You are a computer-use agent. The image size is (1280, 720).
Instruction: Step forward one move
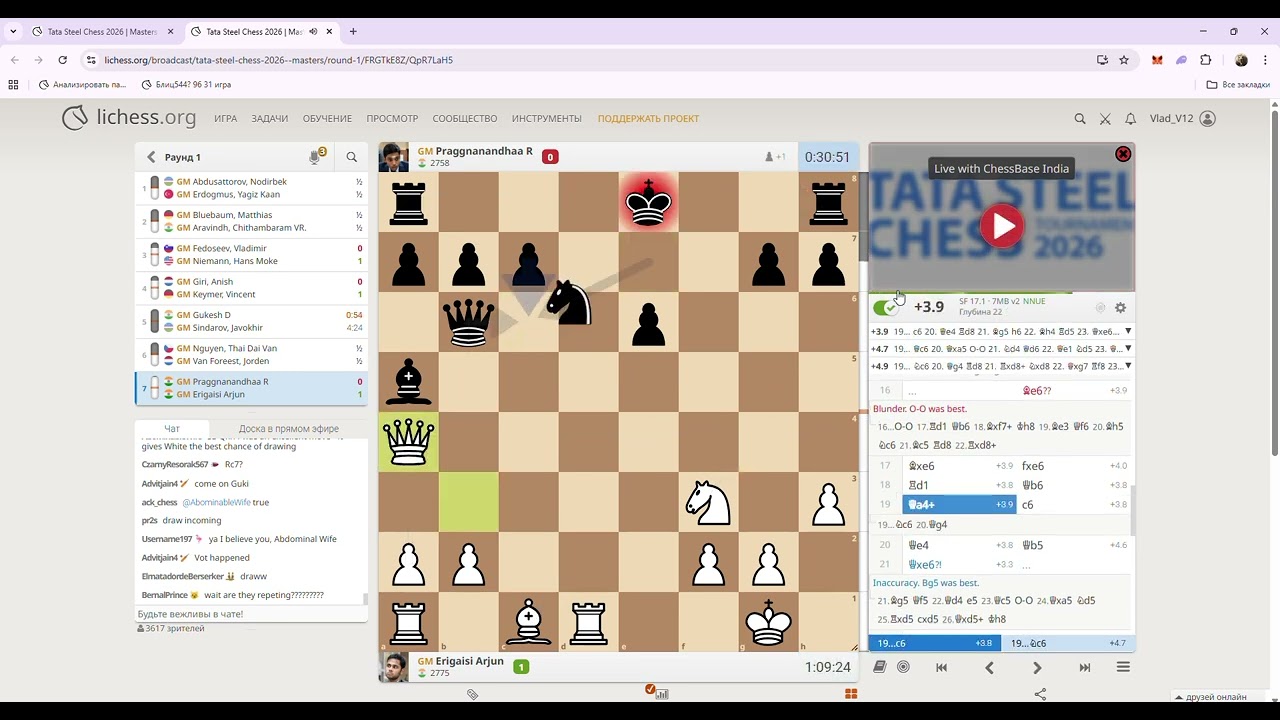coord(1037,667)
